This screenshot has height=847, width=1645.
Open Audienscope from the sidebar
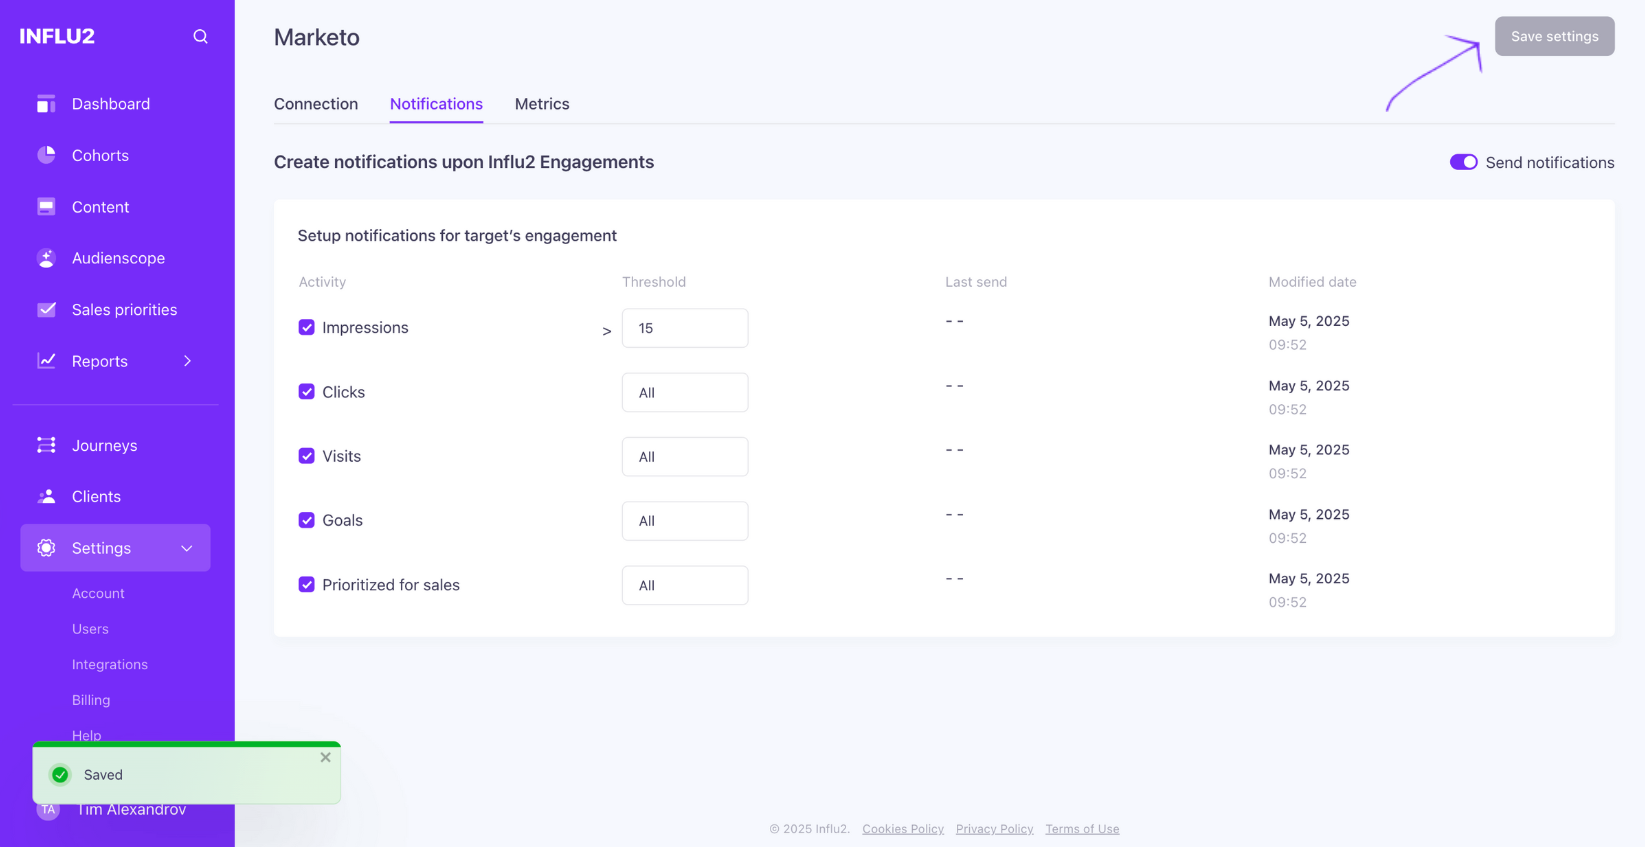118,258
